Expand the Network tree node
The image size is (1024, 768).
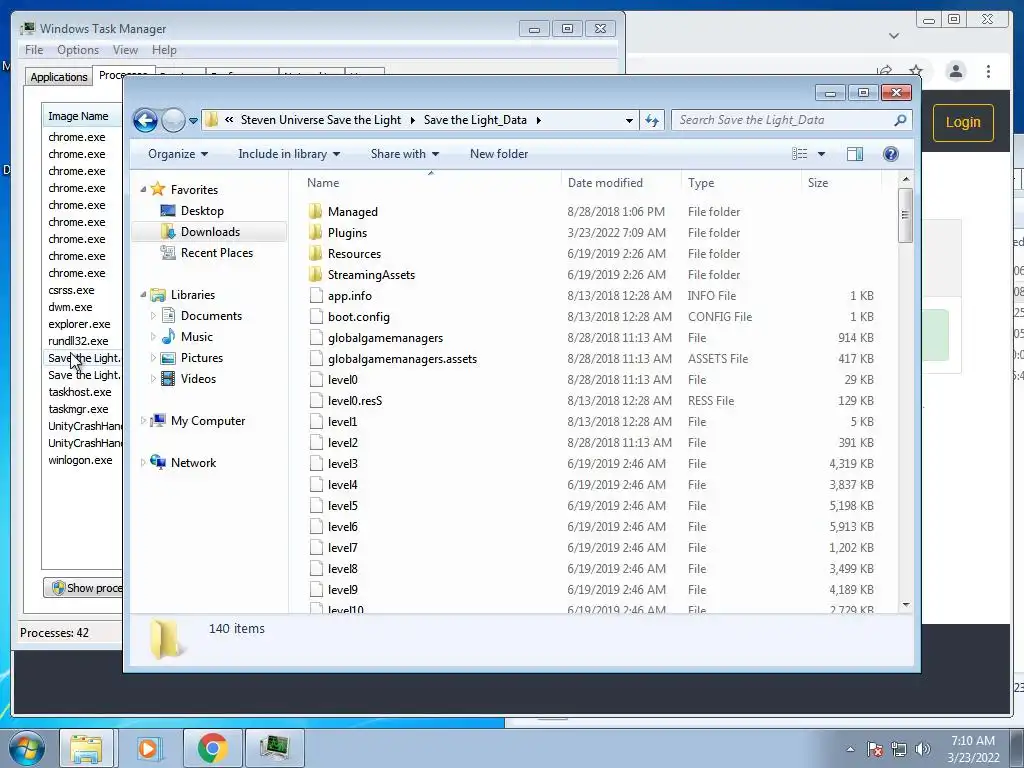[x=143, y=462]
